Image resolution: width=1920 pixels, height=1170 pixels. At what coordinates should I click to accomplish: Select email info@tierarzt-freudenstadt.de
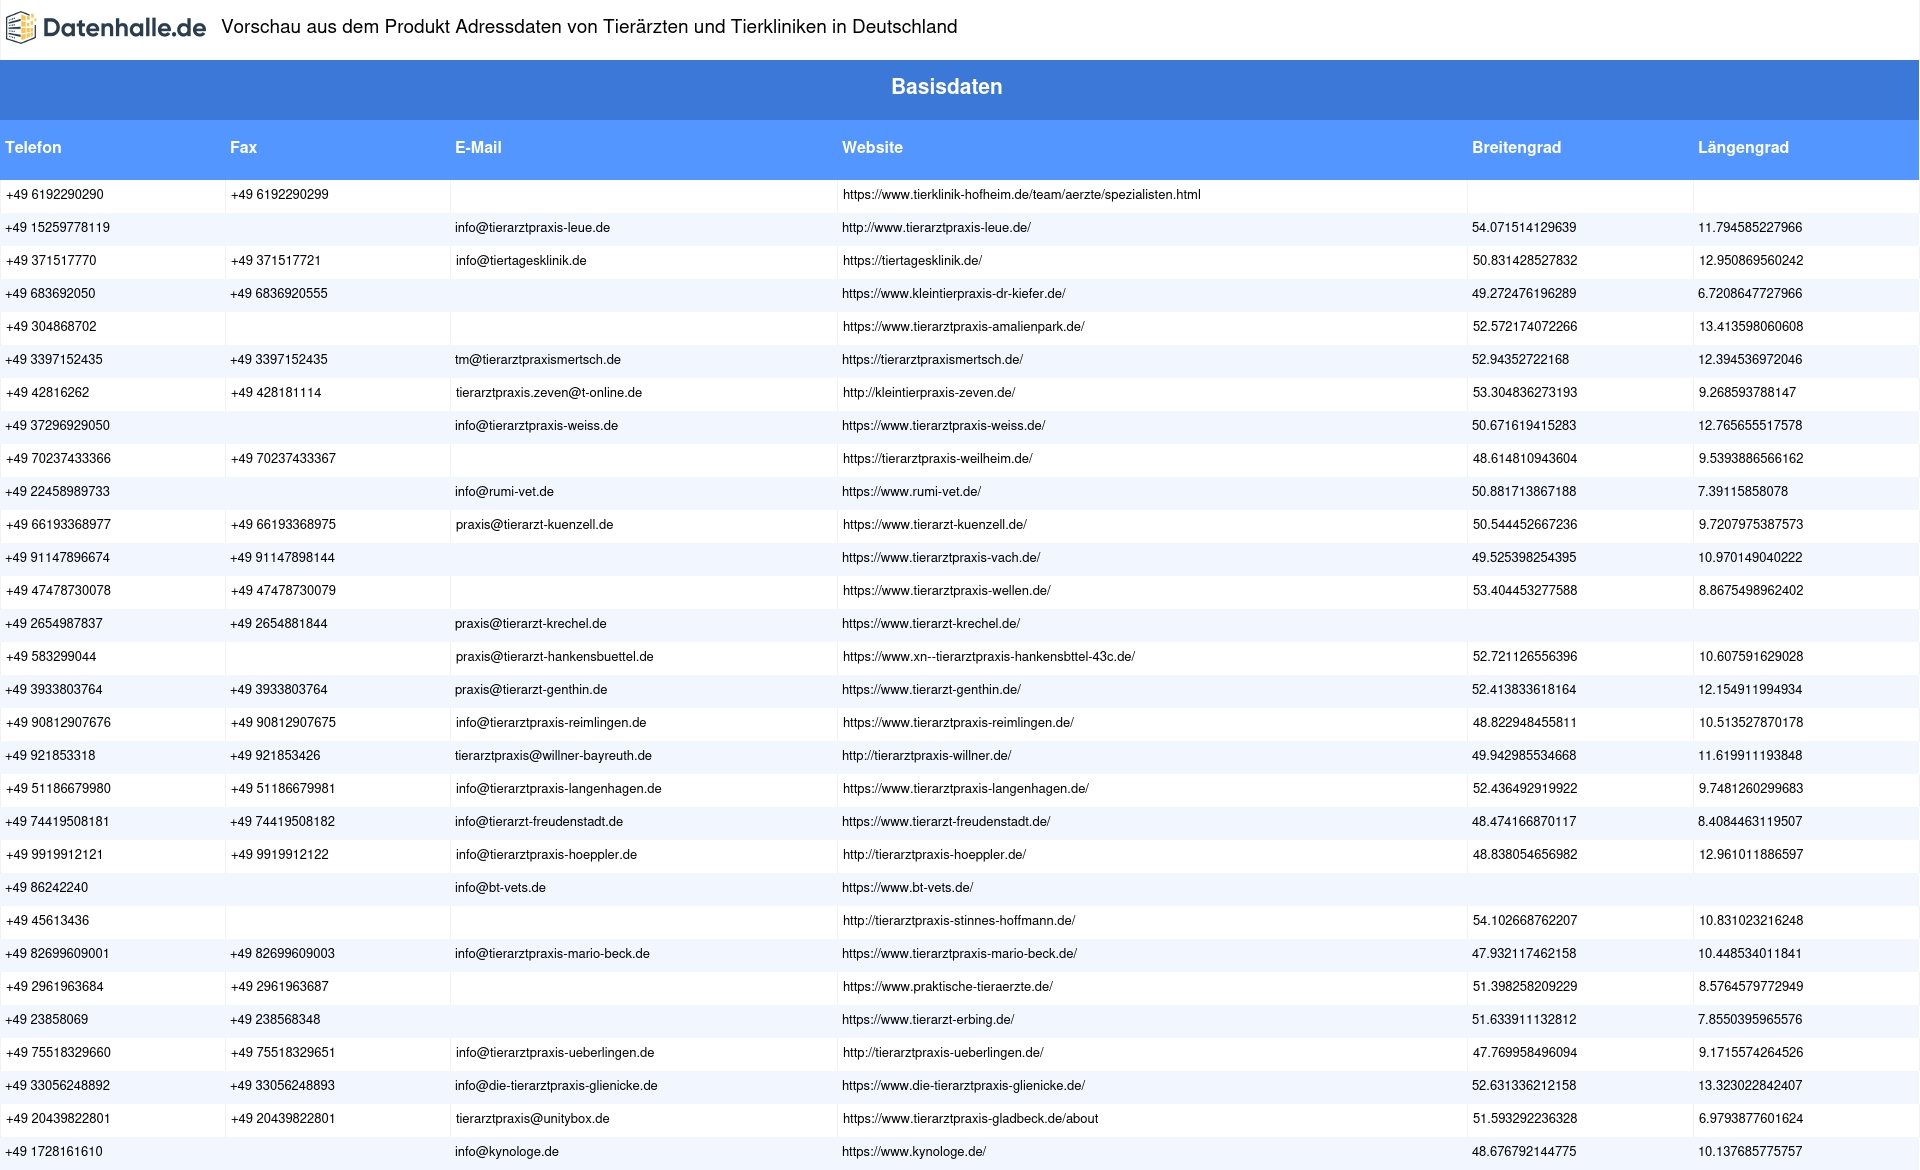(539, 822)
